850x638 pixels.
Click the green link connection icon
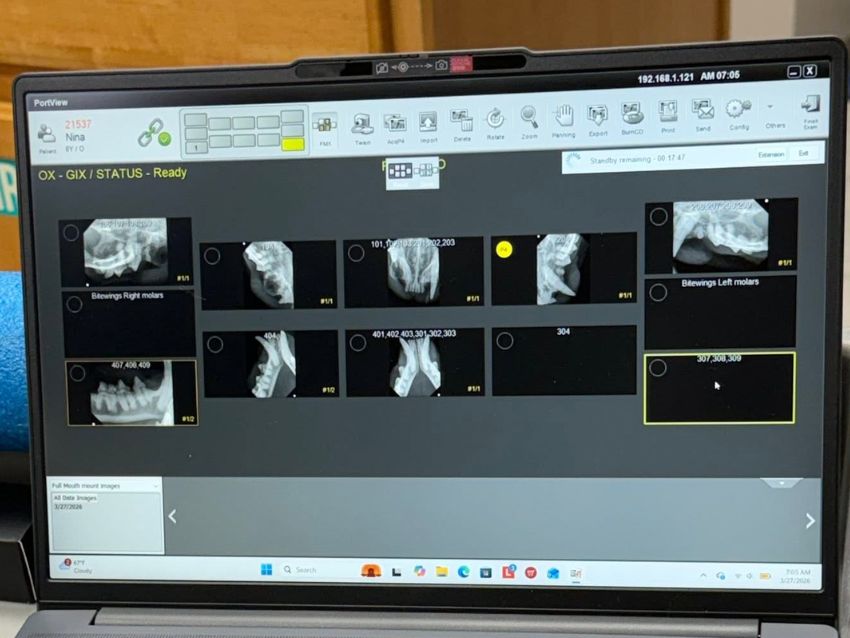coord(153,133)
